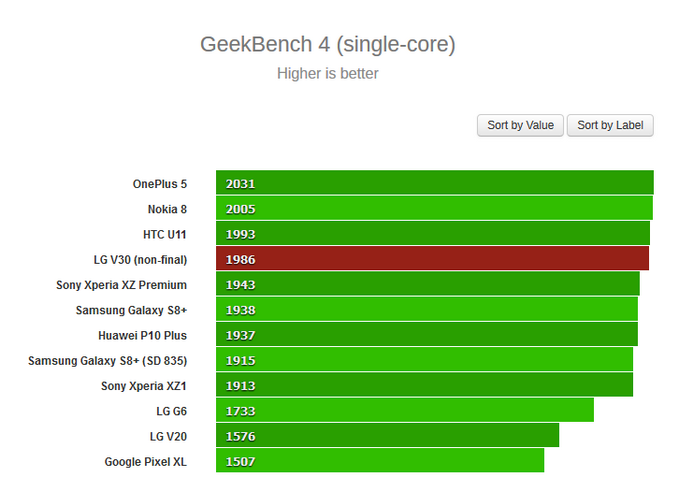
Task: Click the Sort by Value button
Action: (520, 125)
